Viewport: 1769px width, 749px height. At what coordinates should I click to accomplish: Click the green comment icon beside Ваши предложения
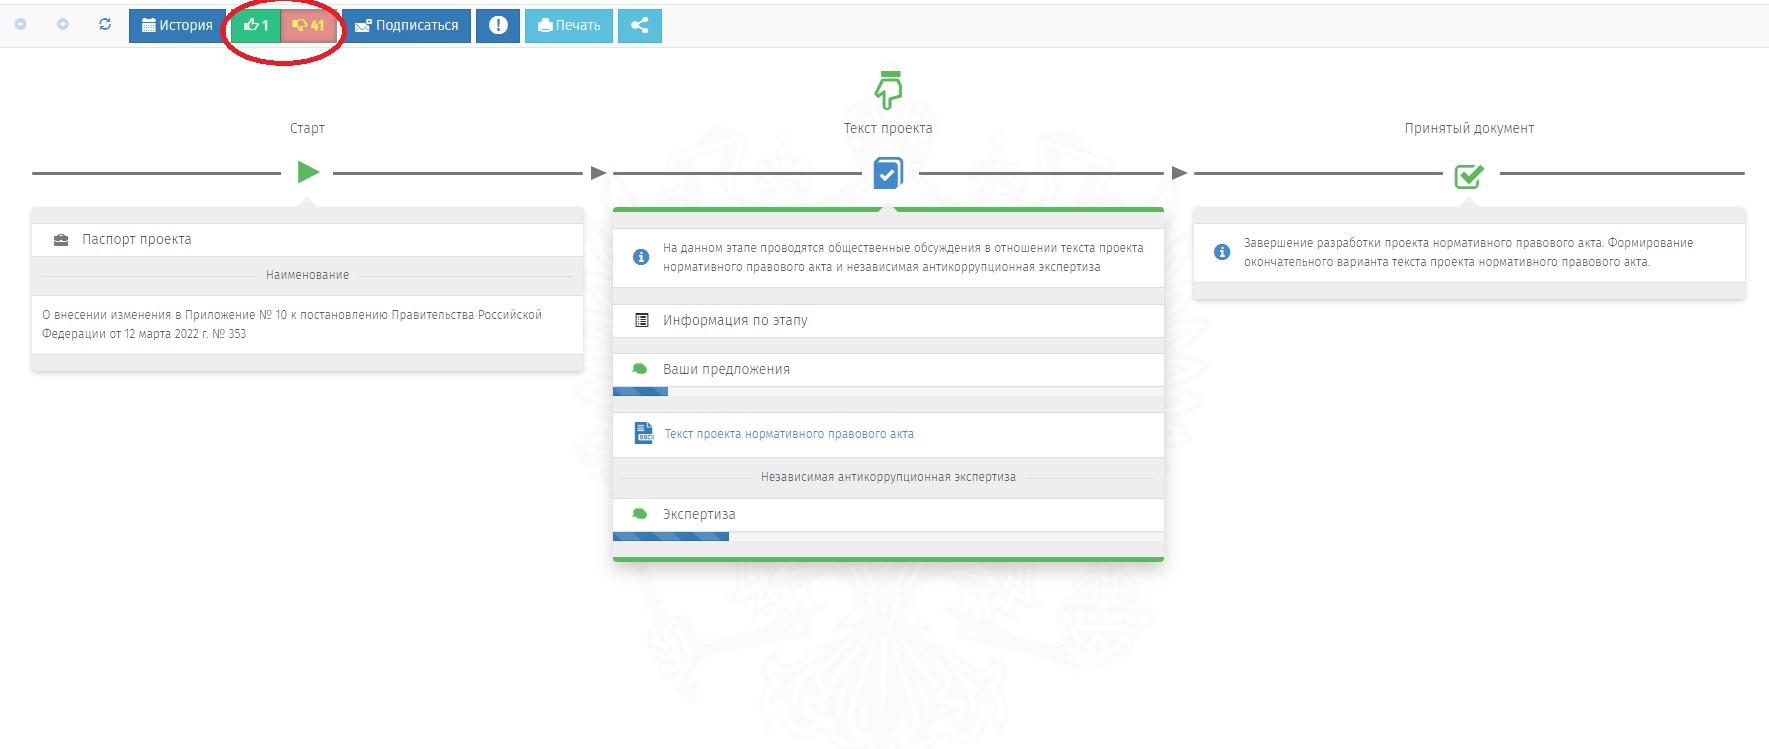coord(640,369)
